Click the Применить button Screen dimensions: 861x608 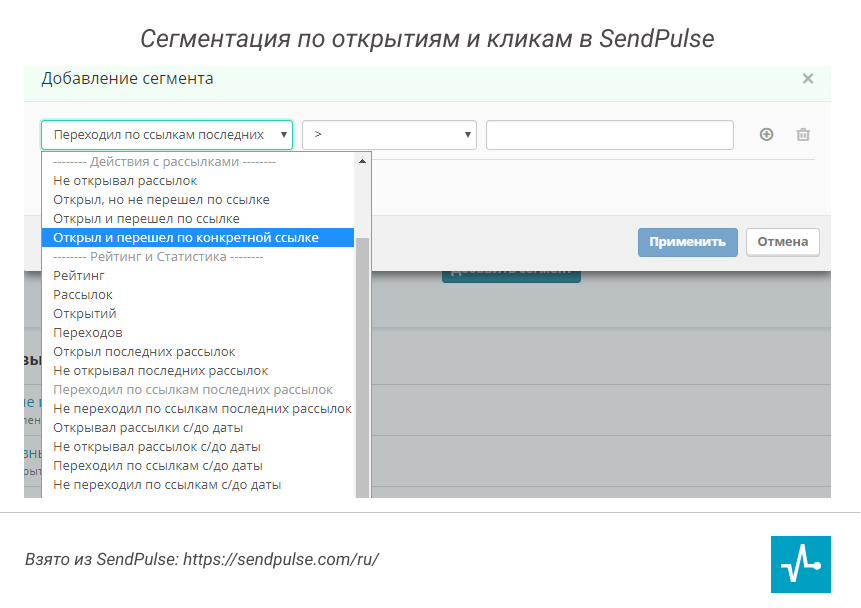687,242
